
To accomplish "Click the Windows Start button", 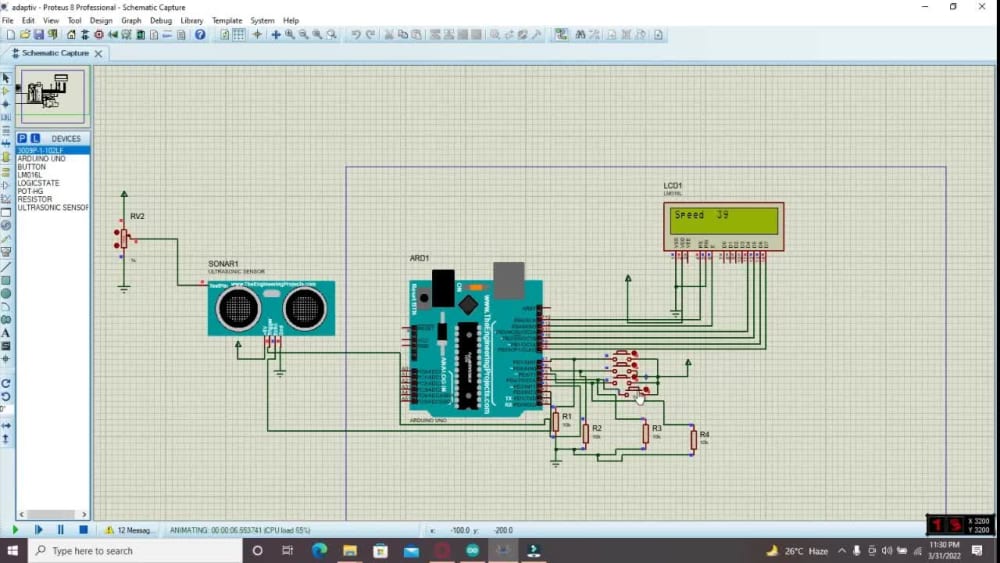I will click(x=13, y=550).
